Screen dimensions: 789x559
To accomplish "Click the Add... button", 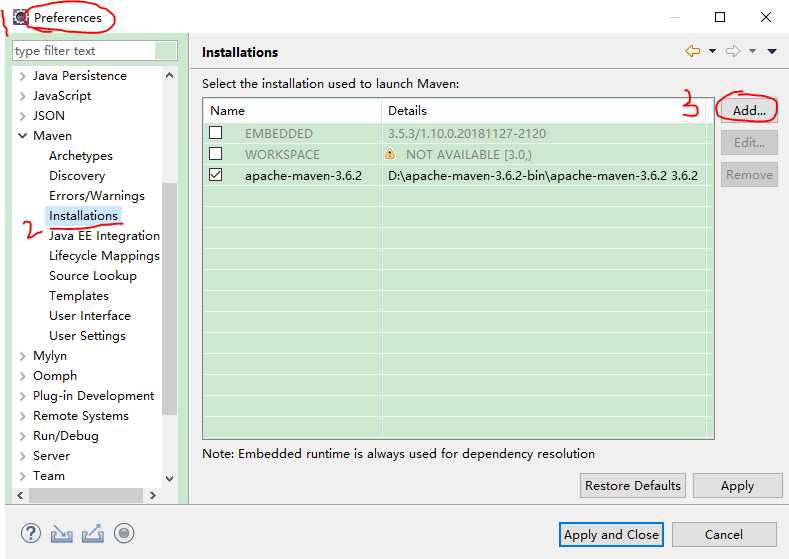I will click(749, 111).
